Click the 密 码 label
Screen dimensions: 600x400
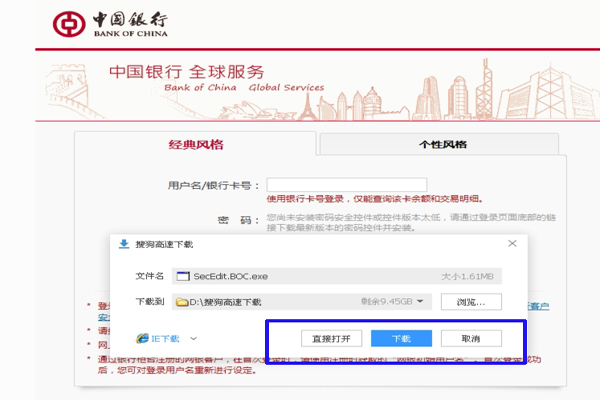click(x=238, y=220)
